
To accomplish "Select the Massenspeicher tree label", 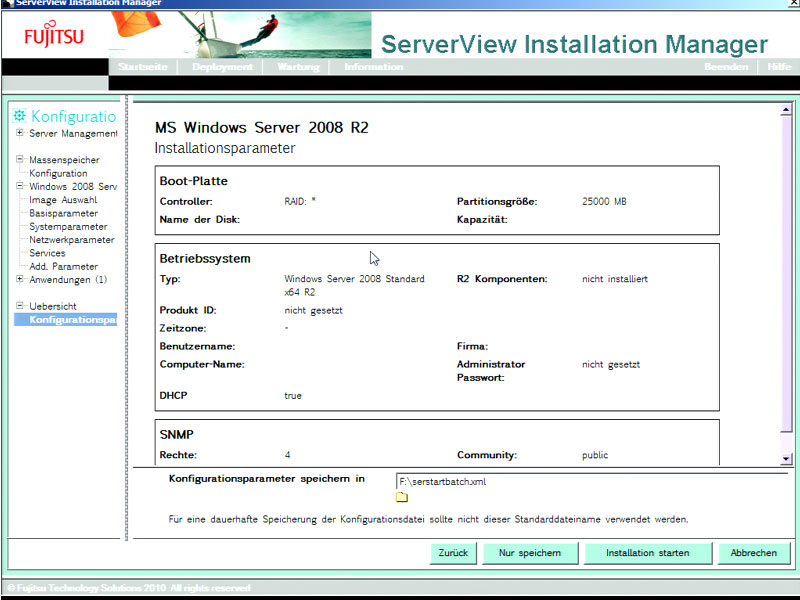I will point(64,160).
